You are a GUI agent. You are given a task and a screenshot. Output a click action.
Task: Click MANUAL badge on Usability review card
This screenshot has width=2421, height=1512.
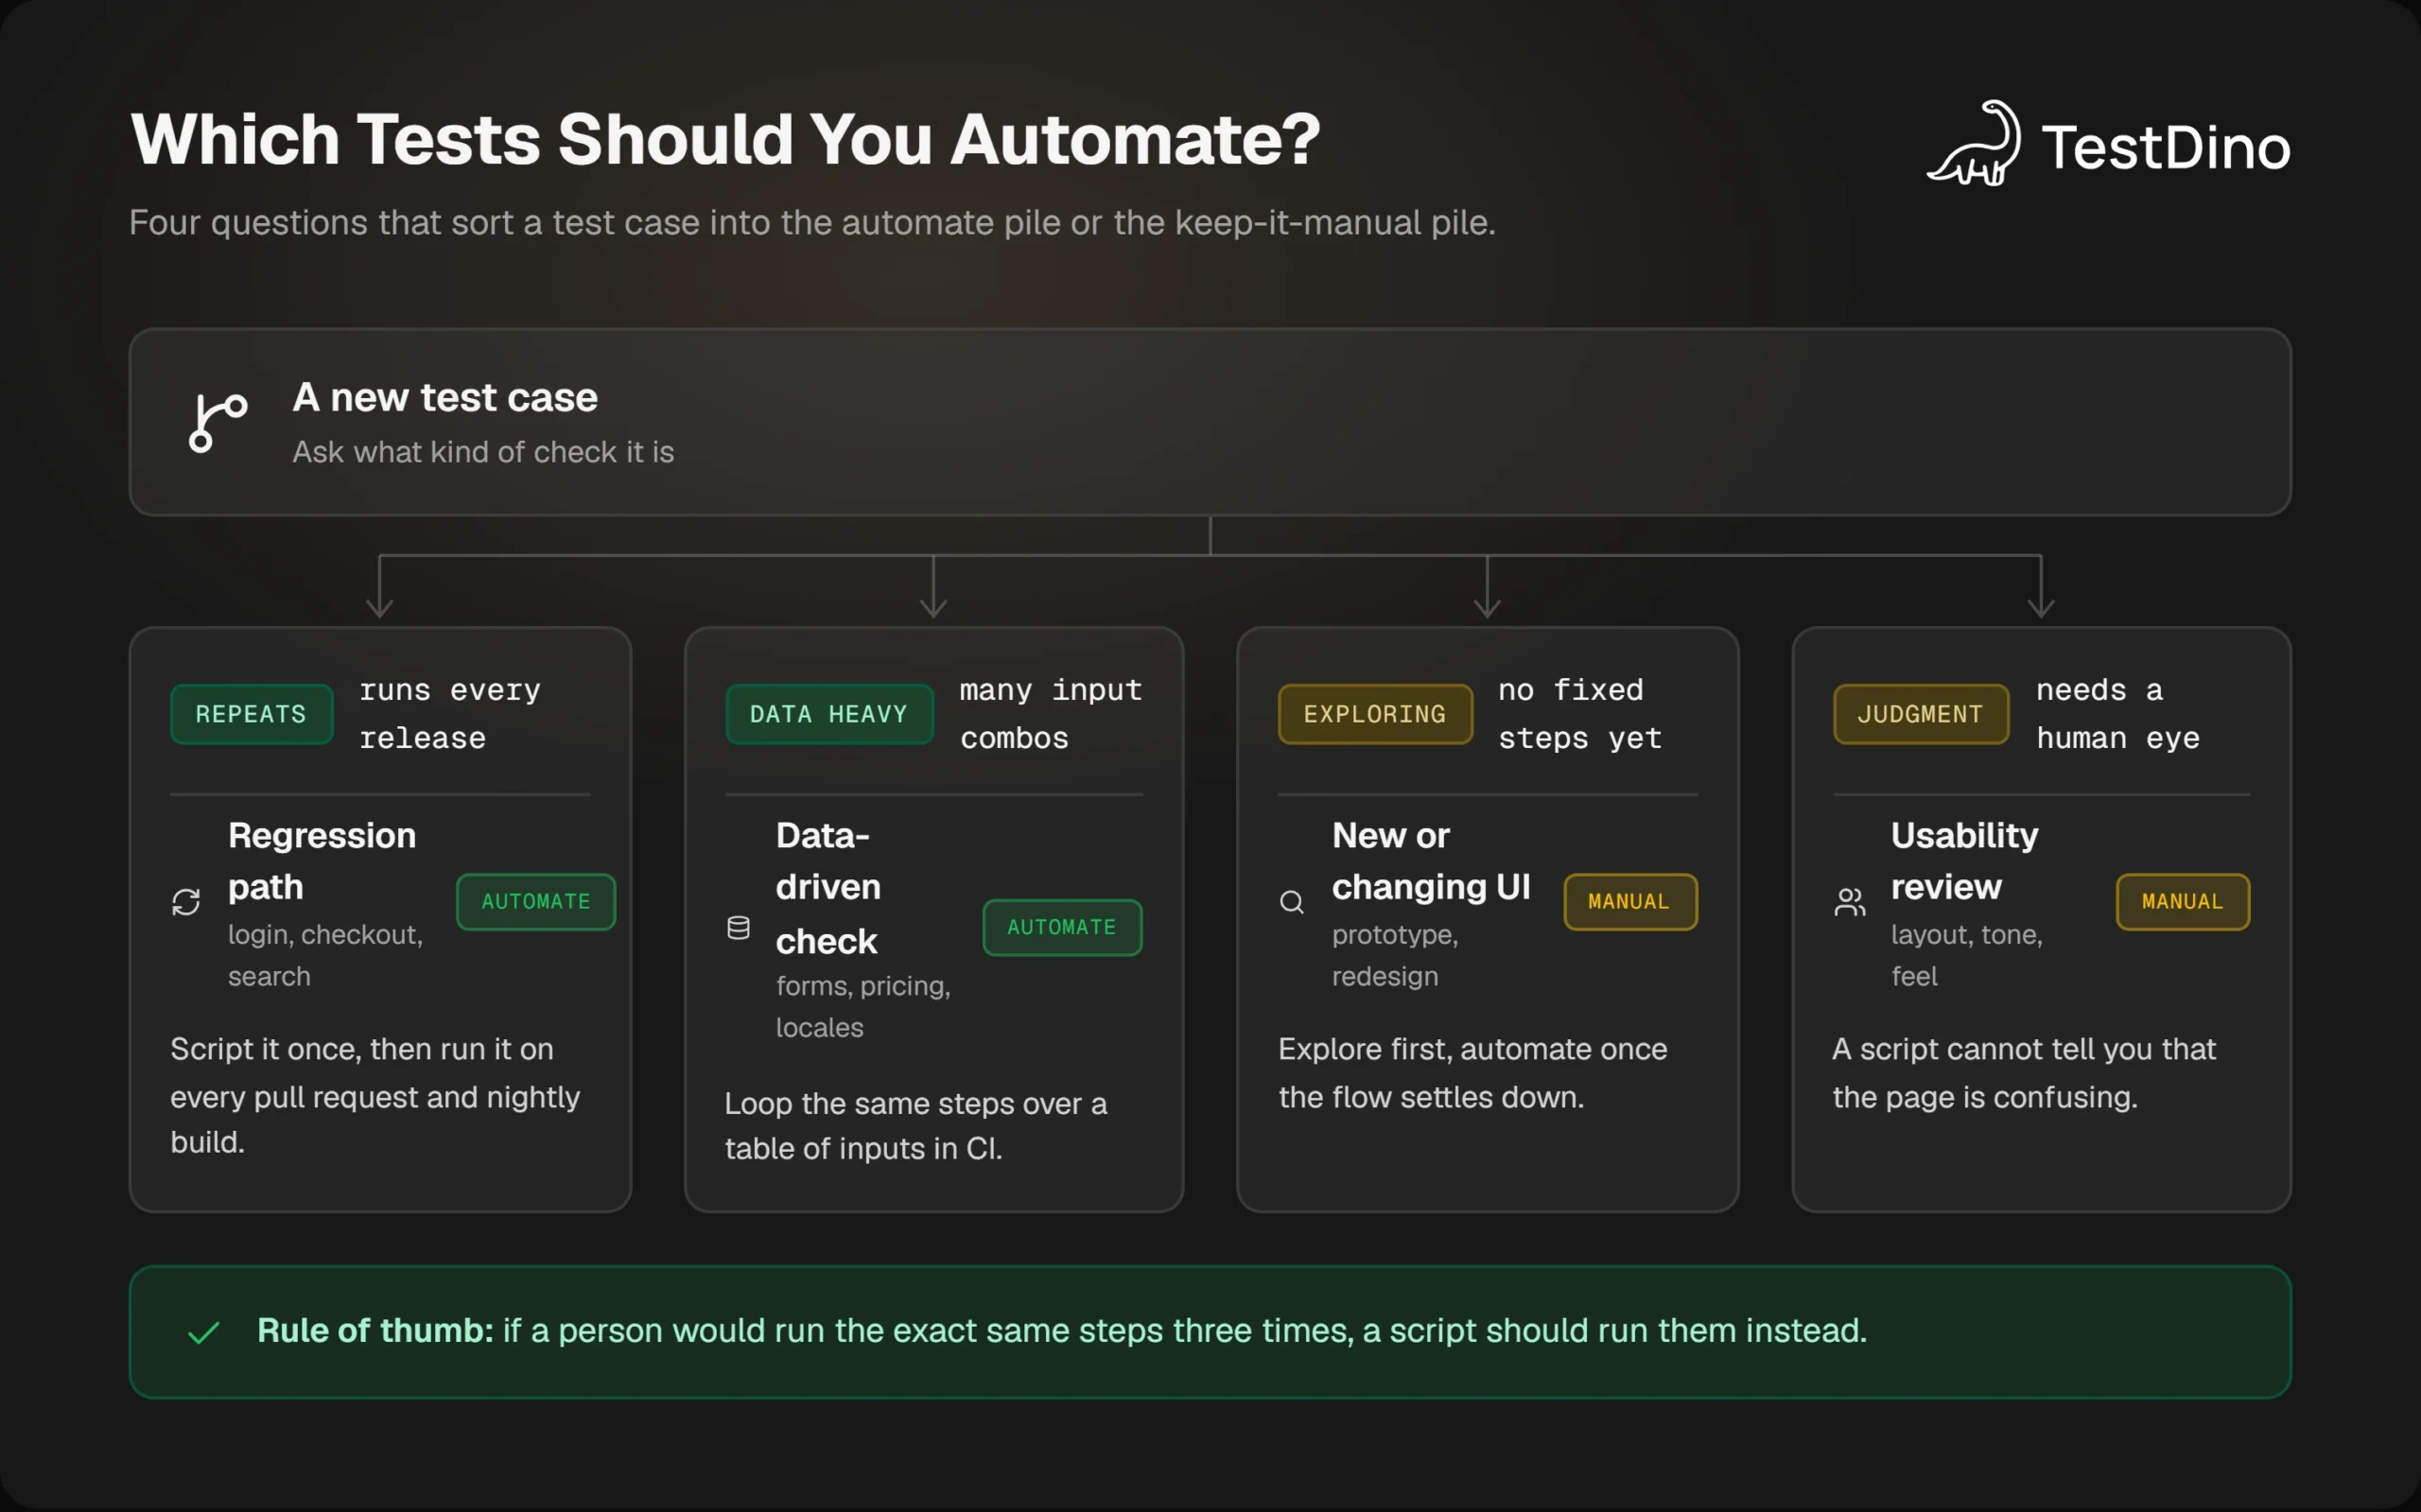point(2183,902)
